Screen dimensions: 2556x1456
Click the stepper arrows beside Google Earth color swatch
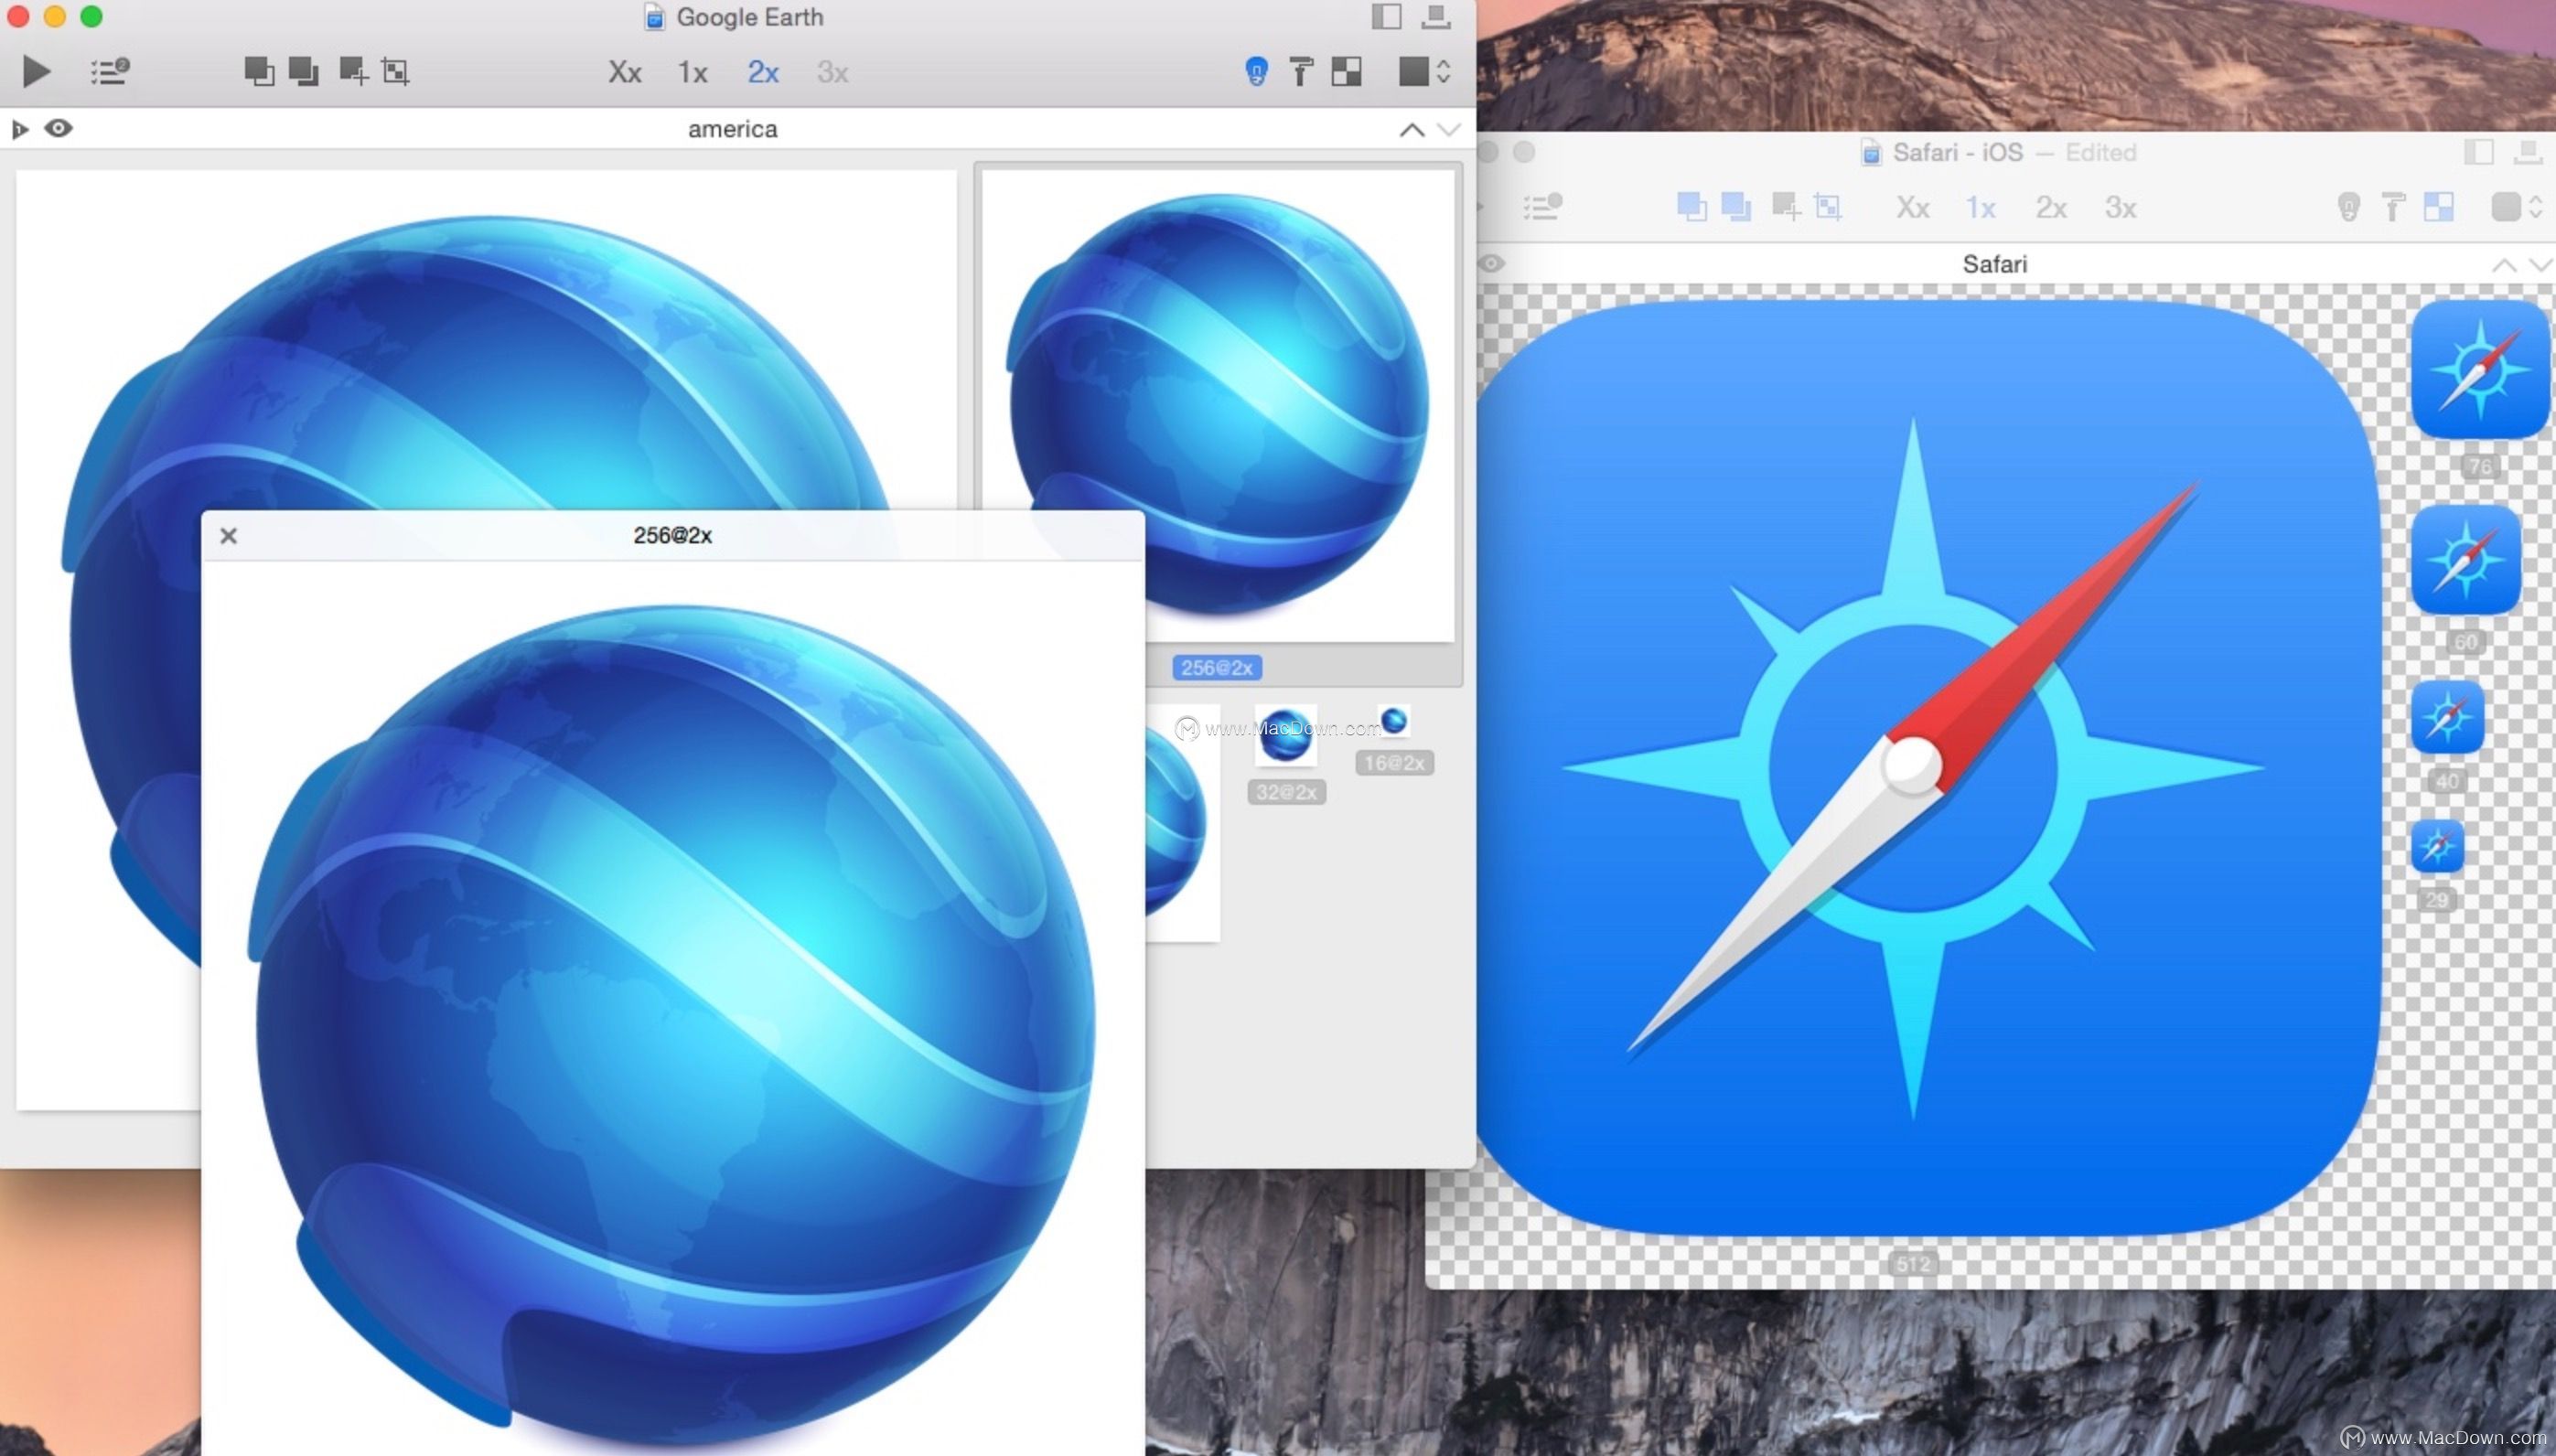(x=1443, y=71)
